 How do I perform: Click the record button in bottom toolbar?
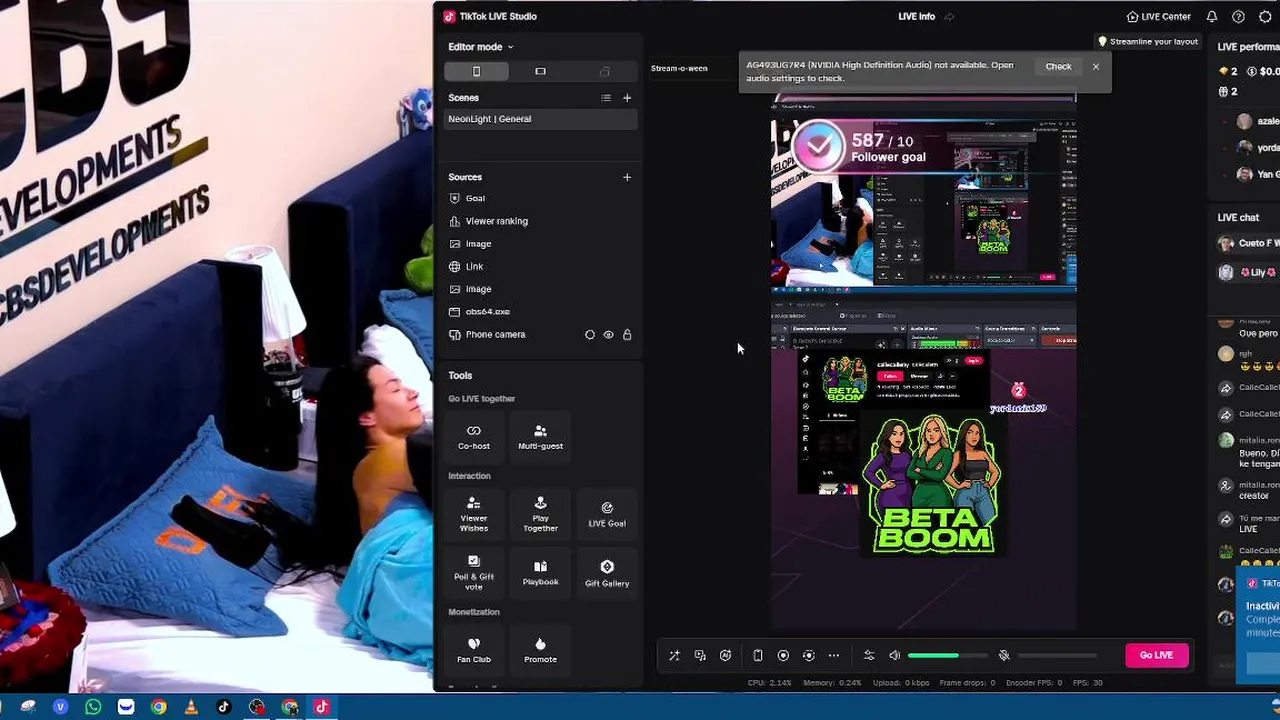783,656
